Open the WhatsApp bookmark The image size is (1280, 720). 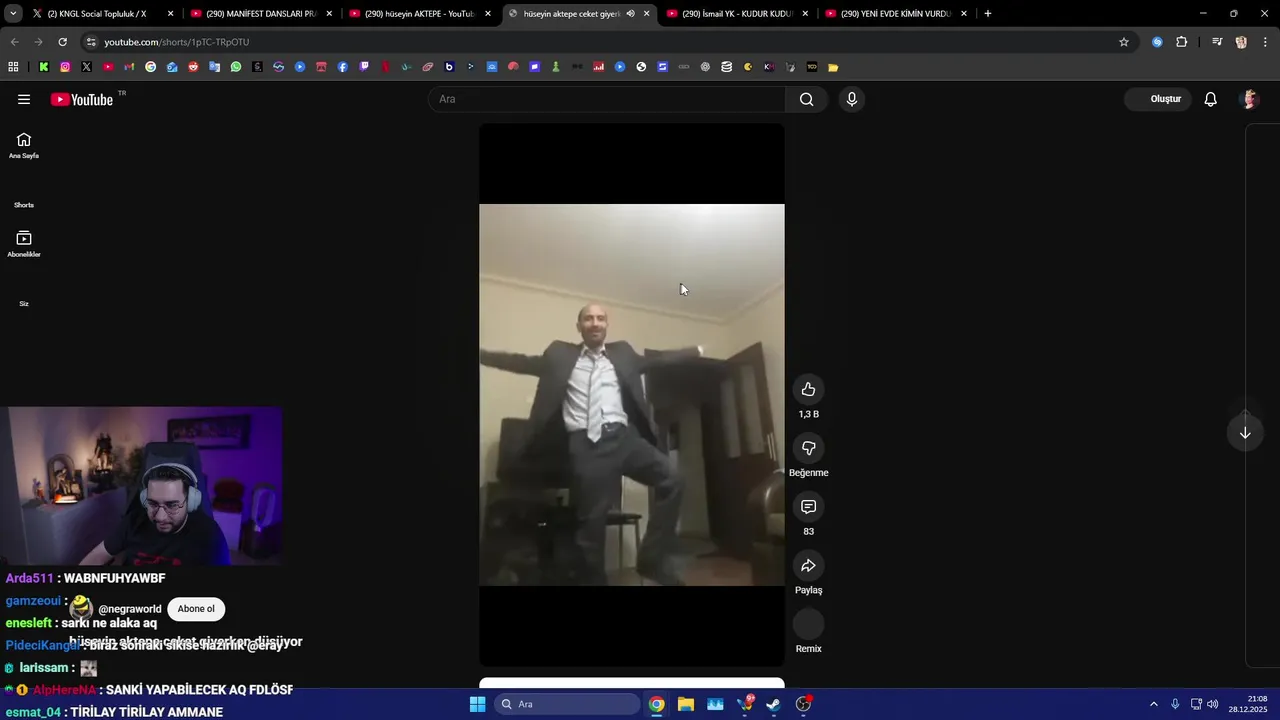pos(236,67)
